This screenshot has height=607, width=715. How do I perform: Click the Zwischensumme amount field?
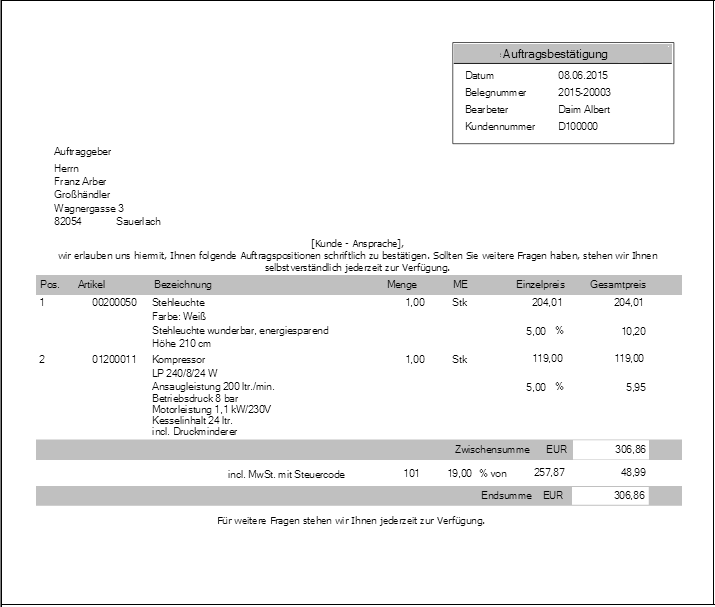point(611,451)
